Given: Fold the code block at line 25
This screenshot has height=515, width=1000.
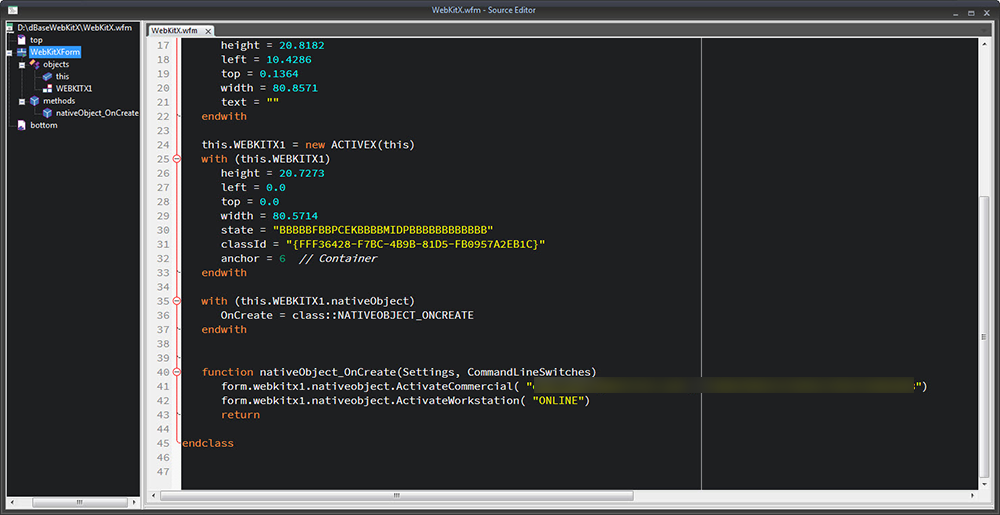Looking at the screenshot, I should [x=177, y=159].
